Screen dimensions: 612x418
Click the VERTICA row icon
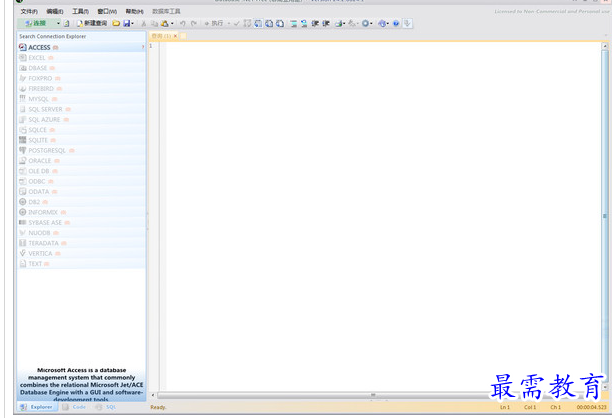pos(23,253)
